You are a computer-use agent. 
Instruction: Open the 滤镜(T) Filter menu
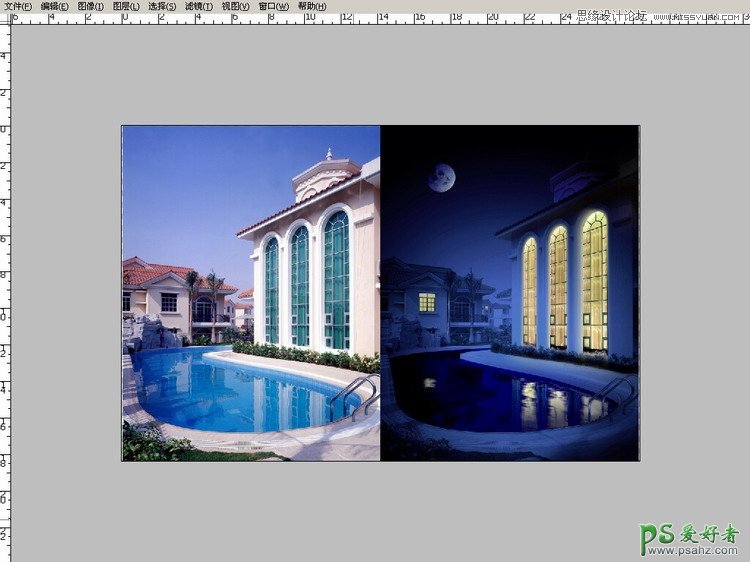pos(199,6)
